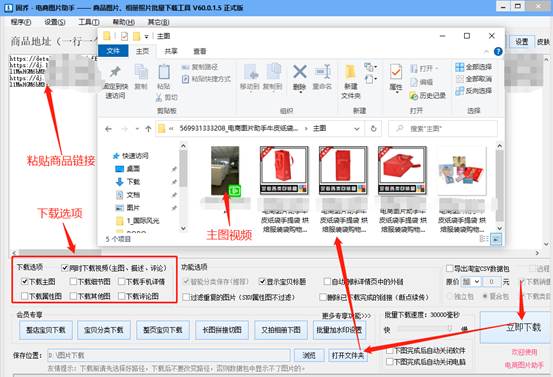Screen dimensions: 553x377
Task: Expand 更多专享功能 section
Action: point(346,316)
